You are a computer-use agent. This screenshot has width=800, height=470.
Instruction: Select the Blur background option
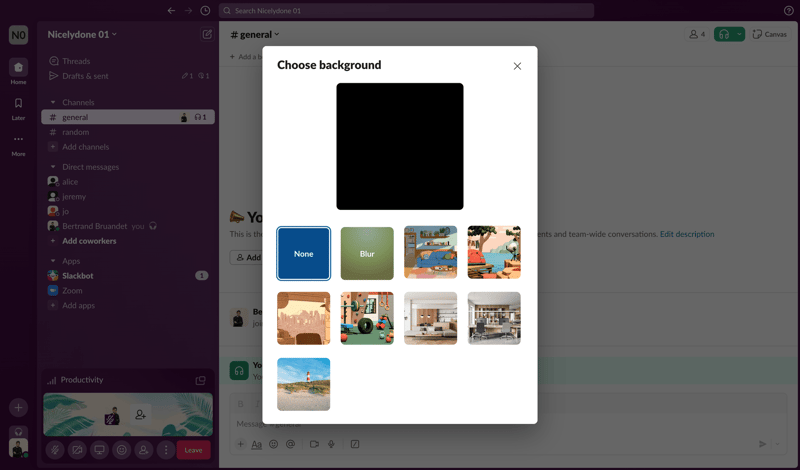(367, 254)
